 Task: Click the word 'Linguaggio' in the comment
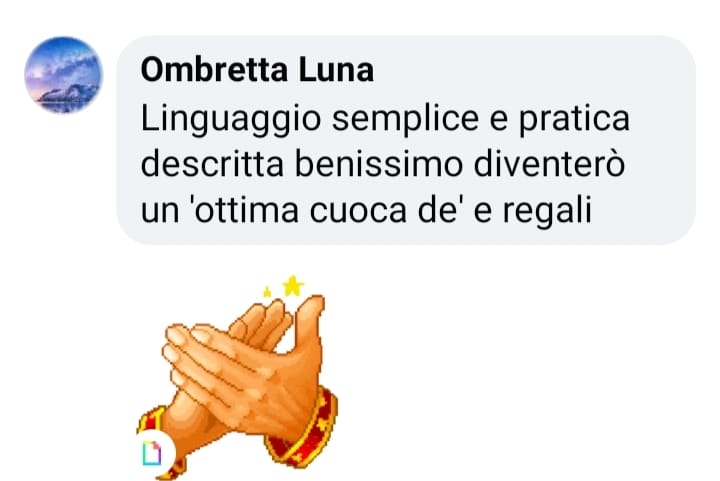(x=231, y=120)
